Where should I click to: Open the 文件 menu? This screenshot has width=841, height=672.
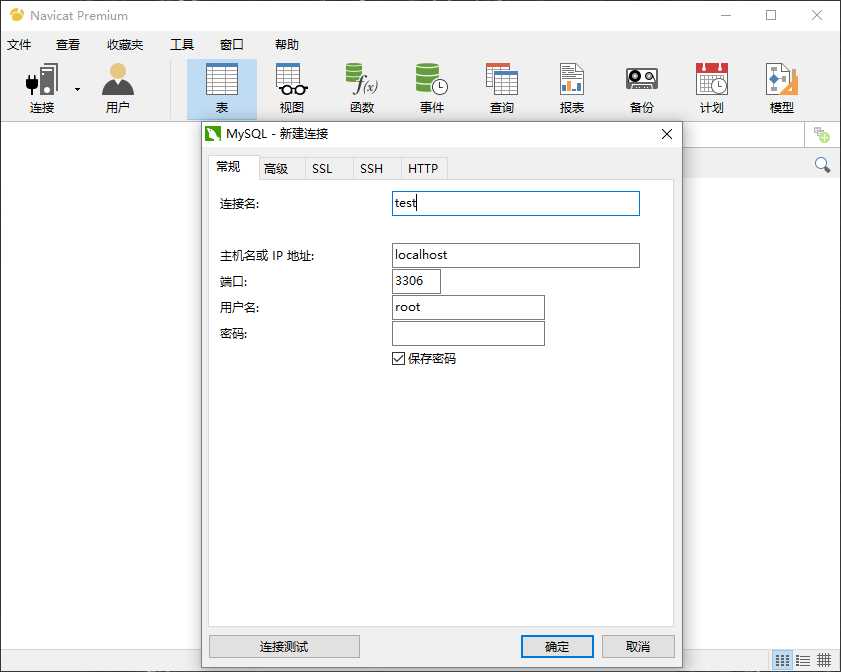tap(19, 45)
